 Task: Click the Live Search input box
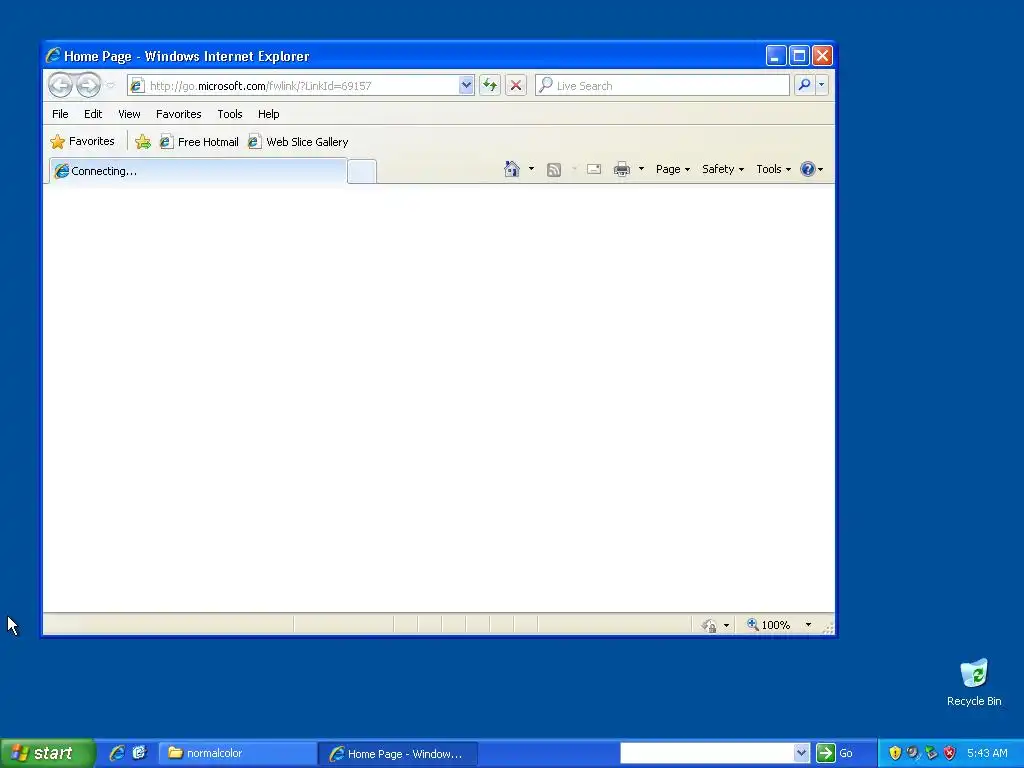click(x=662, y=86)
